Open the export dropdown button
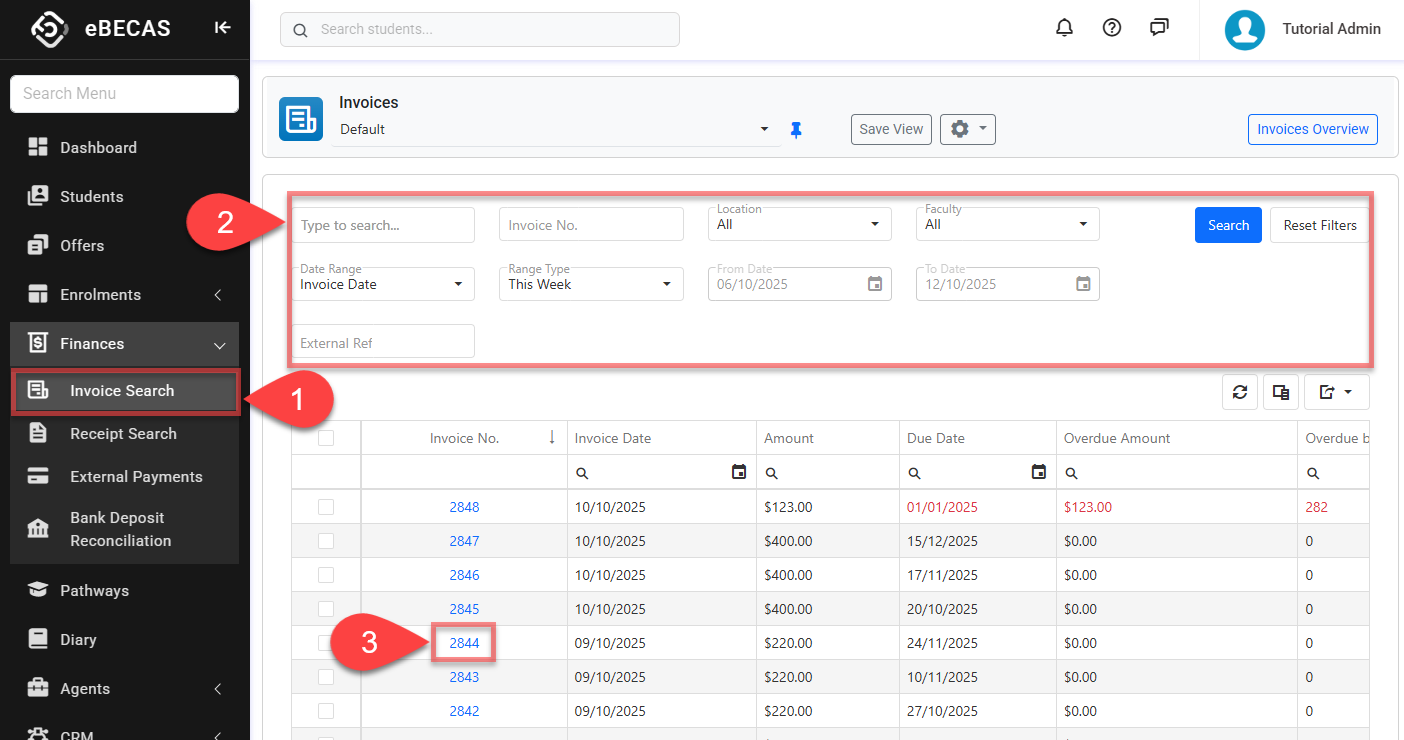1404x740 pixels. pos(1336,393)
